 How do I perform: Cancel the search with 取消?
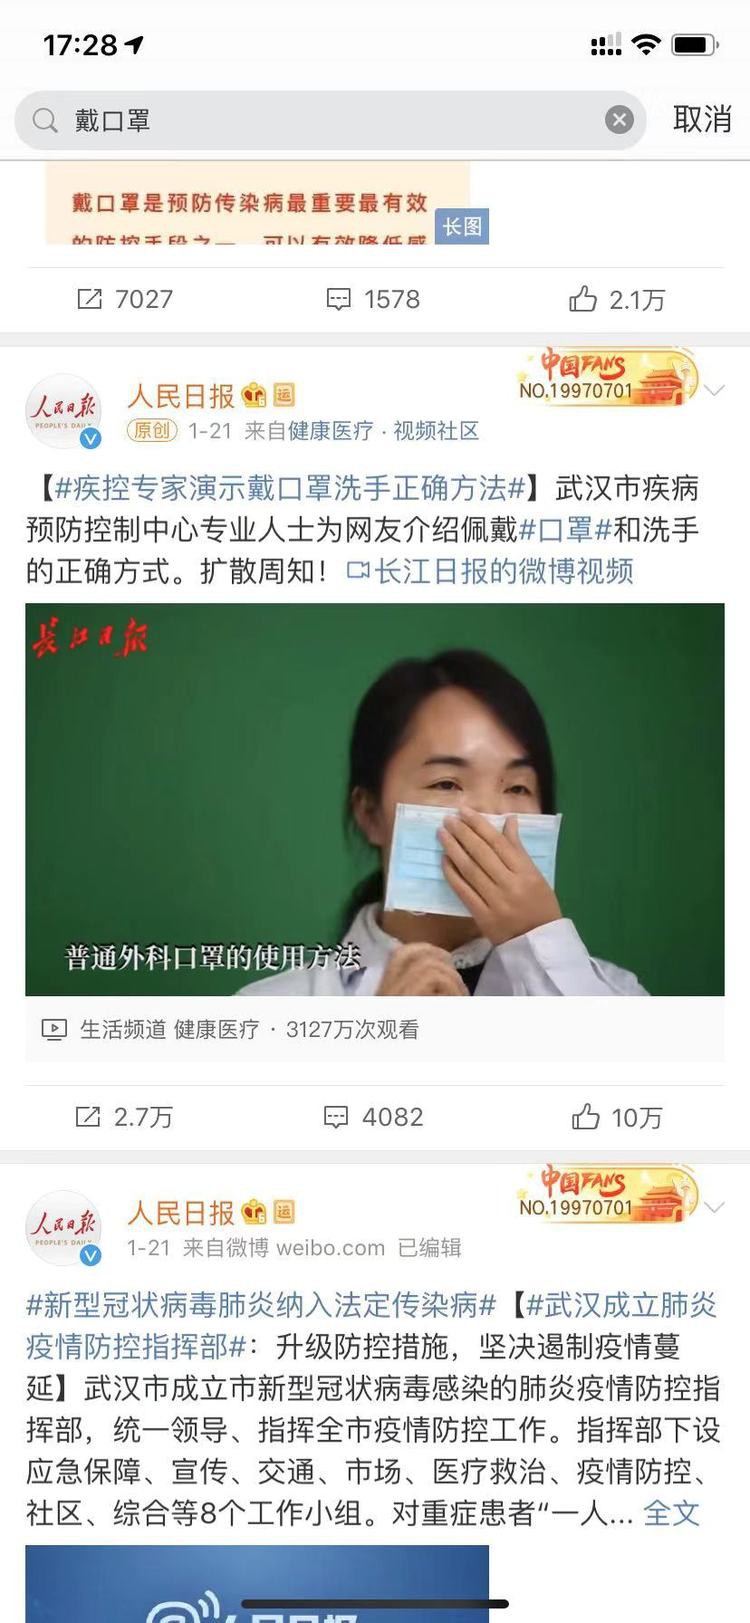pos(702,120)
